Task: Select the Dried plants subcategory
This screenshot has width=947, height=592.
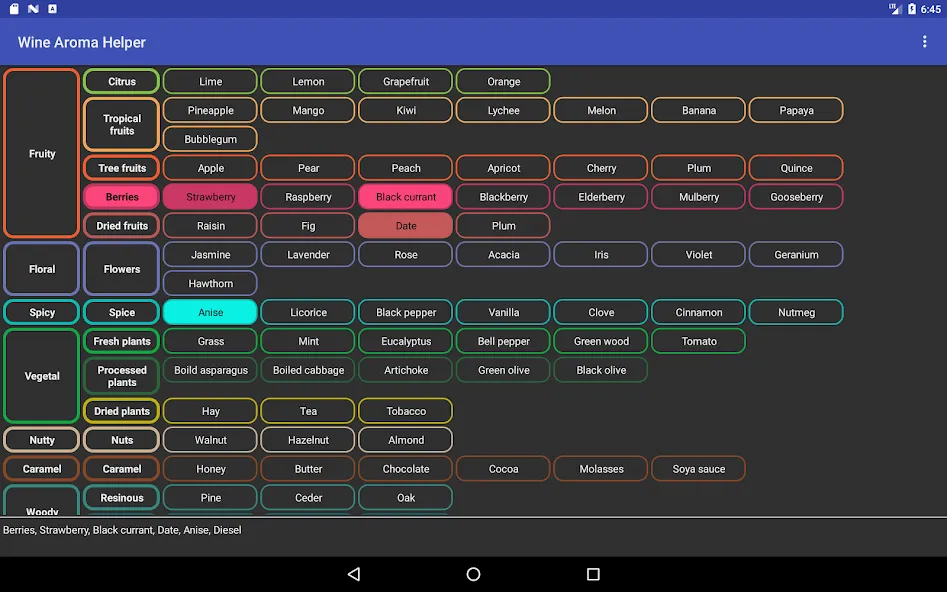Action: tap(121, 411)
